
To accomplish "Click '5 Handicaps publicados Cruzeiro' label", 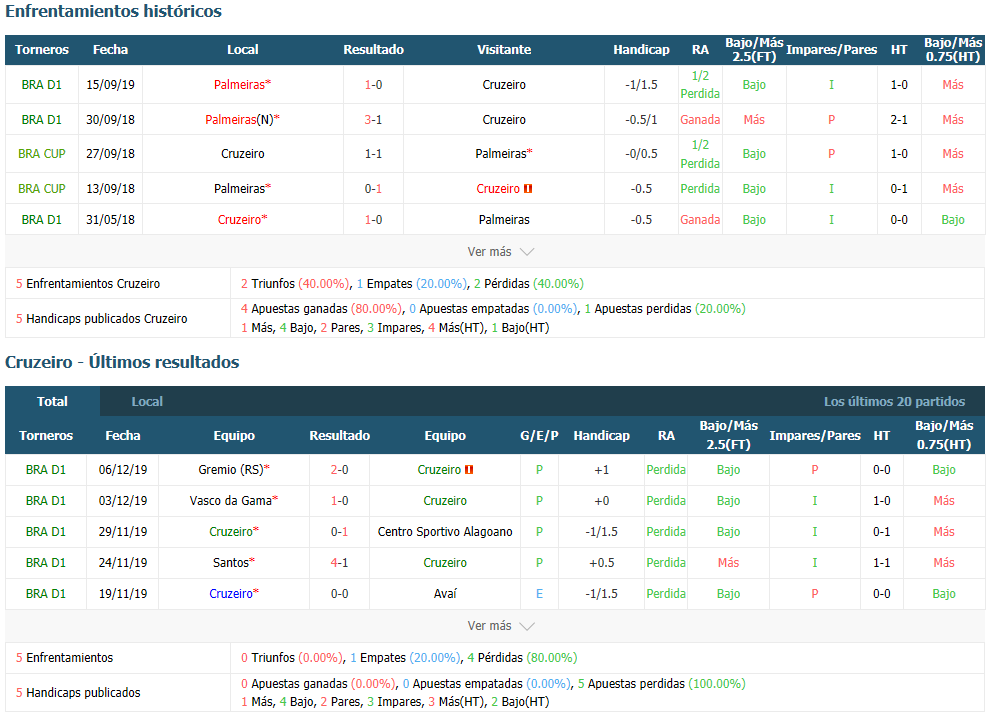I will tap(102, 318).
